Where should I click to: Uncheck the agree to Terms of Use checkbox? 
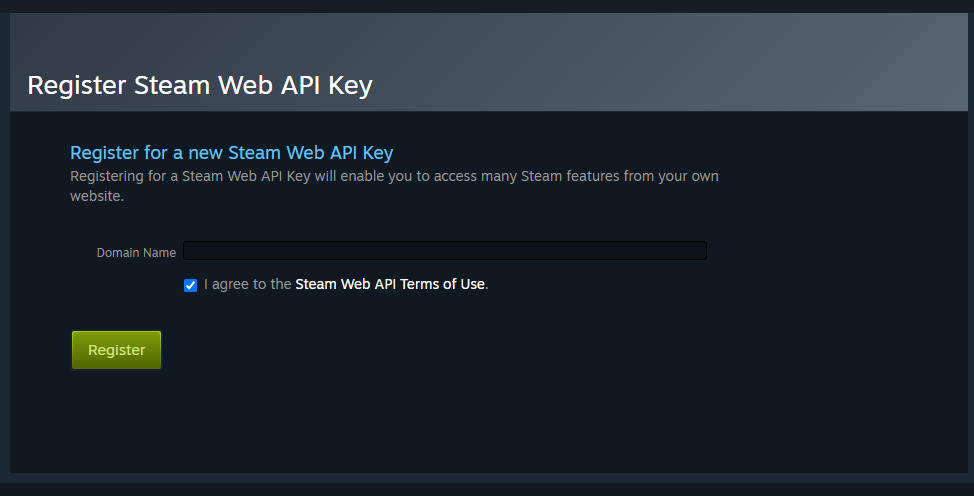click(191, 285)
